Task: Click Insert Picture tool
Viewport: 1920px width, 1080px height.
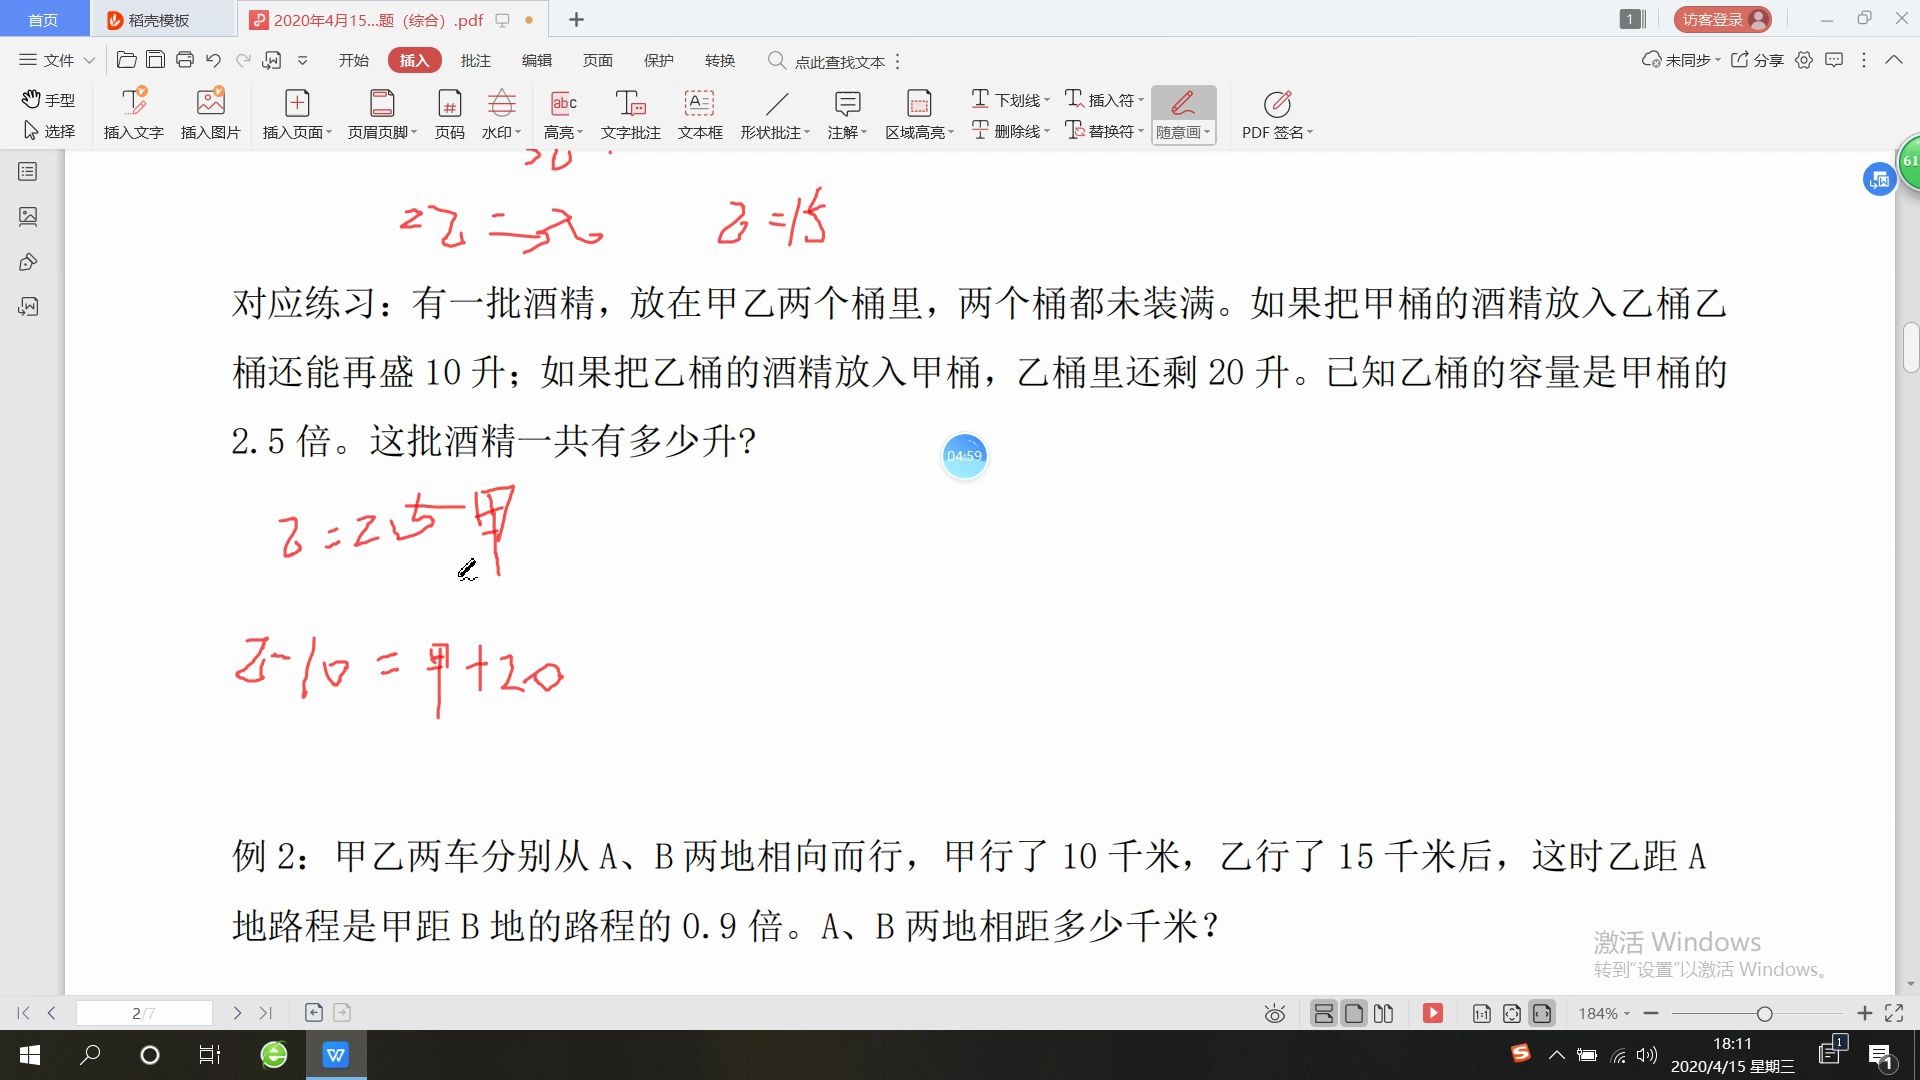Action: (x=210, y=114)
